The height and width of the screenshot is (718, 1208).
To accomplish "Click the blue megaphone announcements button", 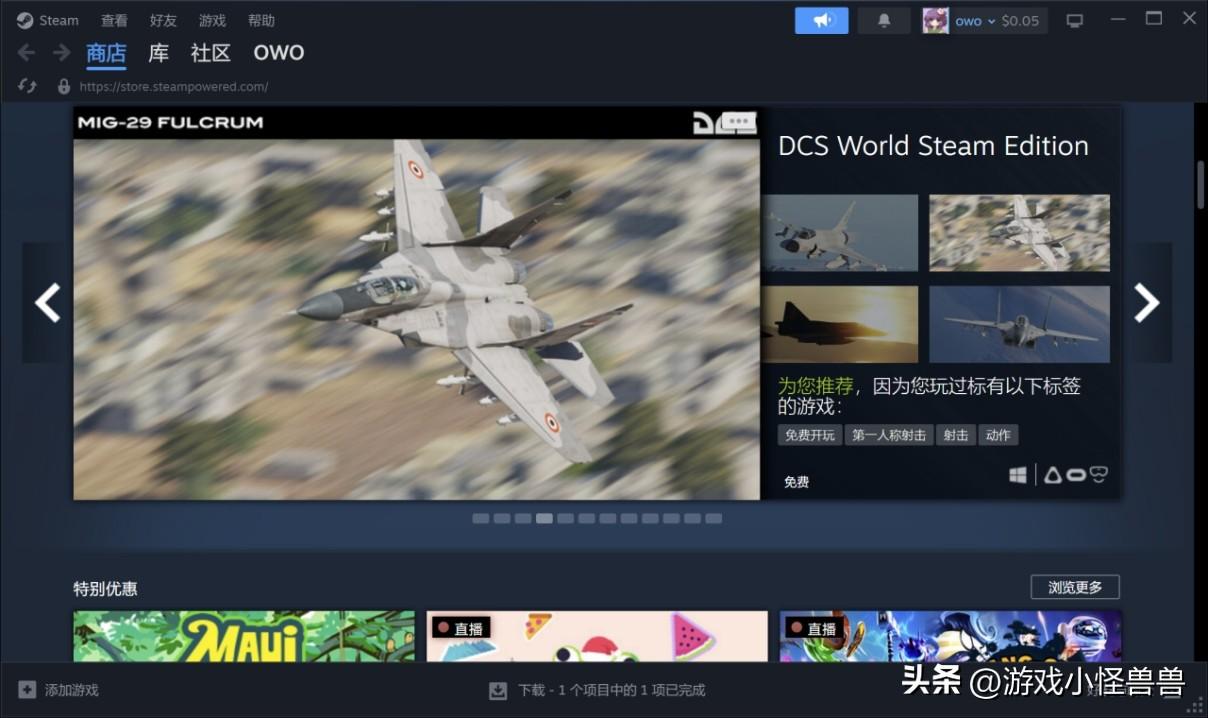I will (x=822, y=20).
